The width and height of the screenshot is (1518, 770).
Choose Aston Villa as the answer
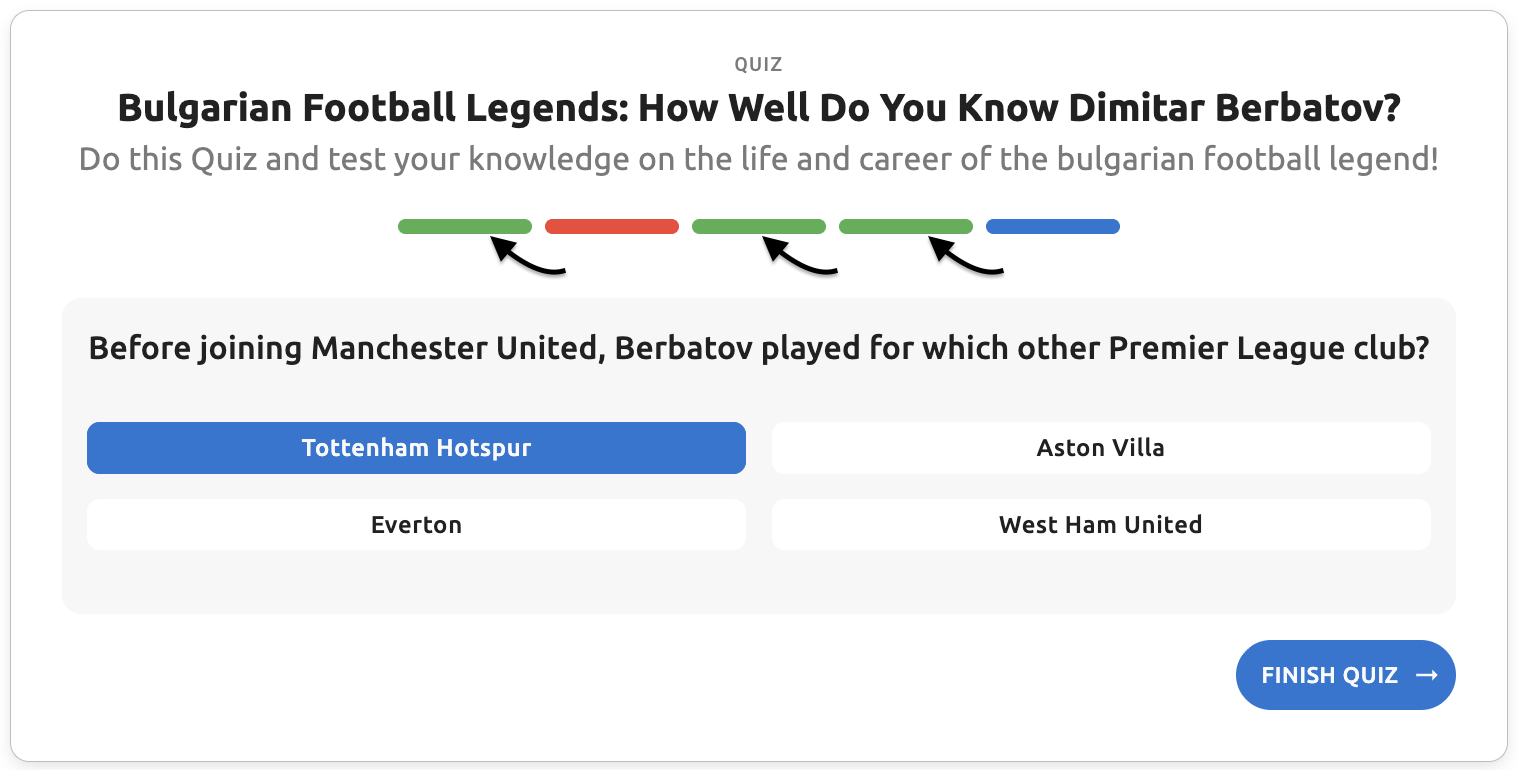pyautogui.click(x=1101, y=448)
